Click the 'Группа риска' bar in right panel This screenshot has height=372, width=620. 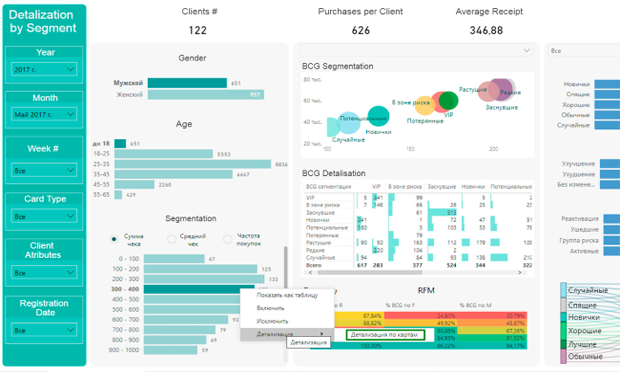(x=612, y=240)
